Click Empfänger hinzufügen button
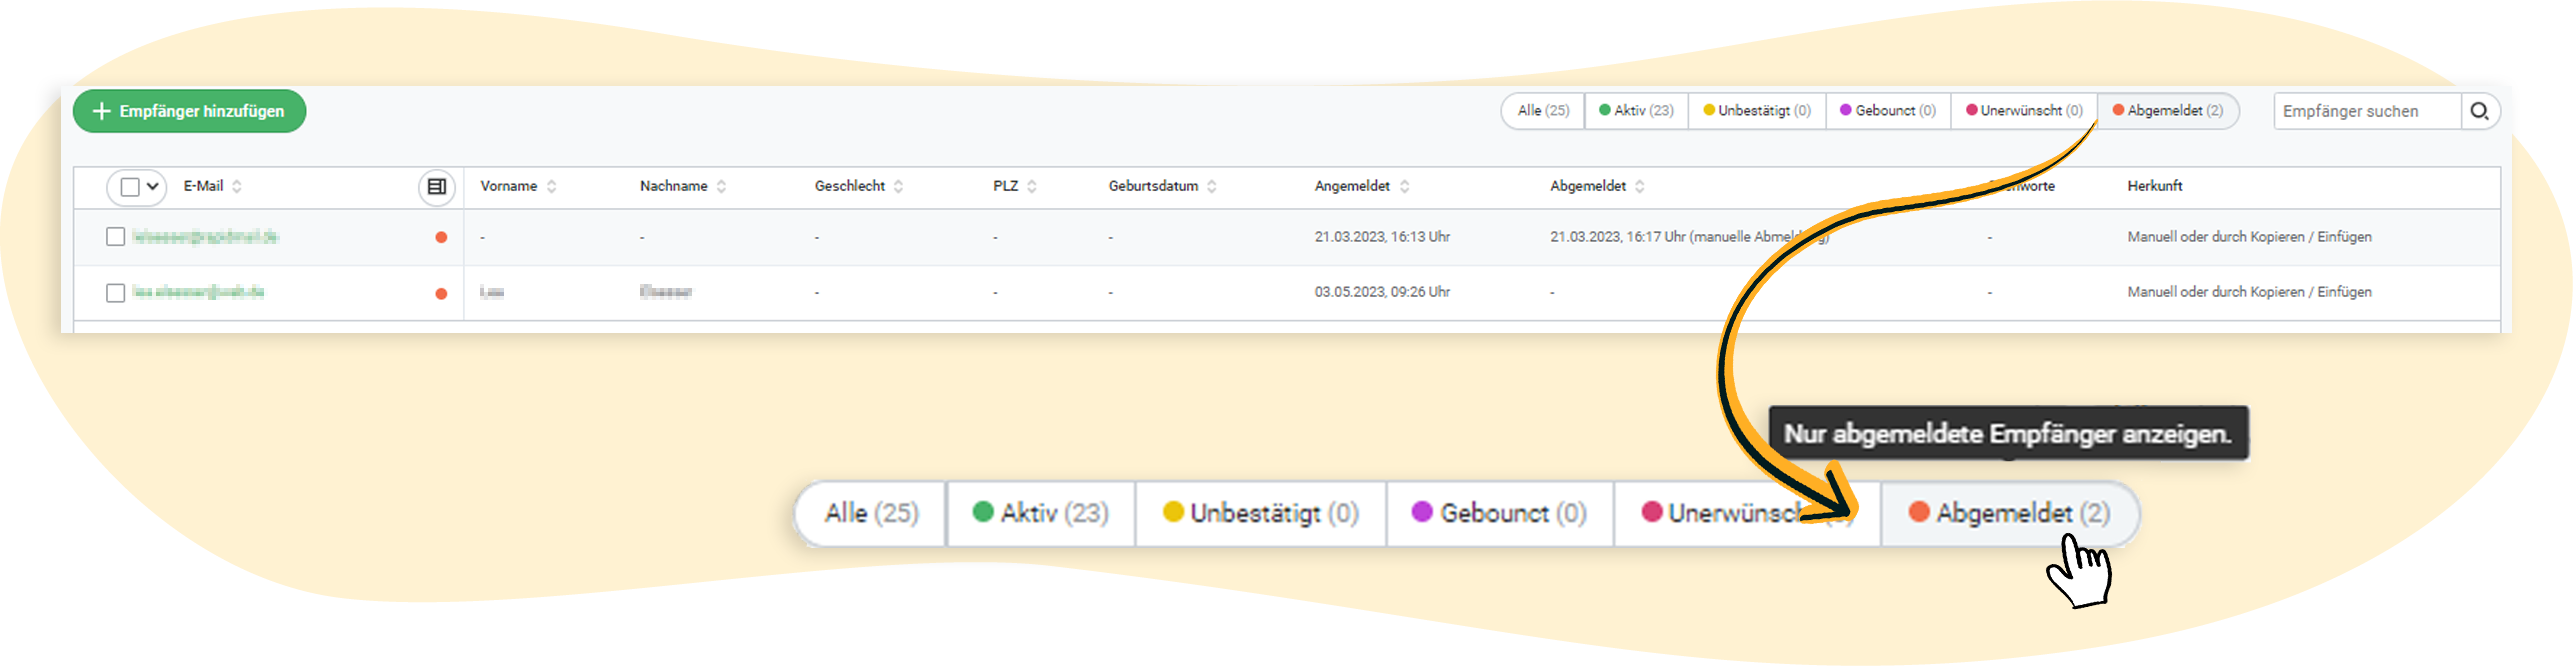Screen dimensions: 2573x666 [189, 111]
